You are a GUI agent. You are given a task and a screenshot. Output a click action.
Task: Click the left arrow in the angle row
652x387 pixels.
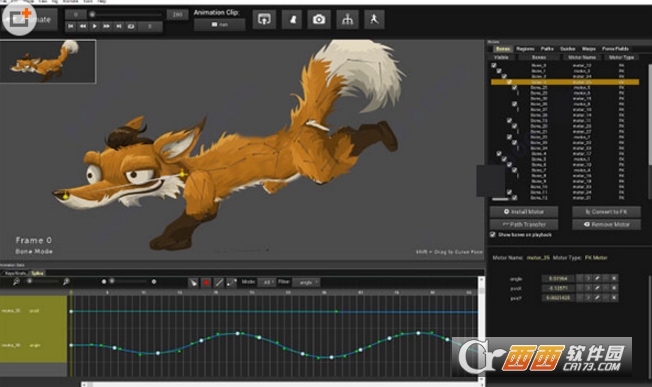point(580,278)
